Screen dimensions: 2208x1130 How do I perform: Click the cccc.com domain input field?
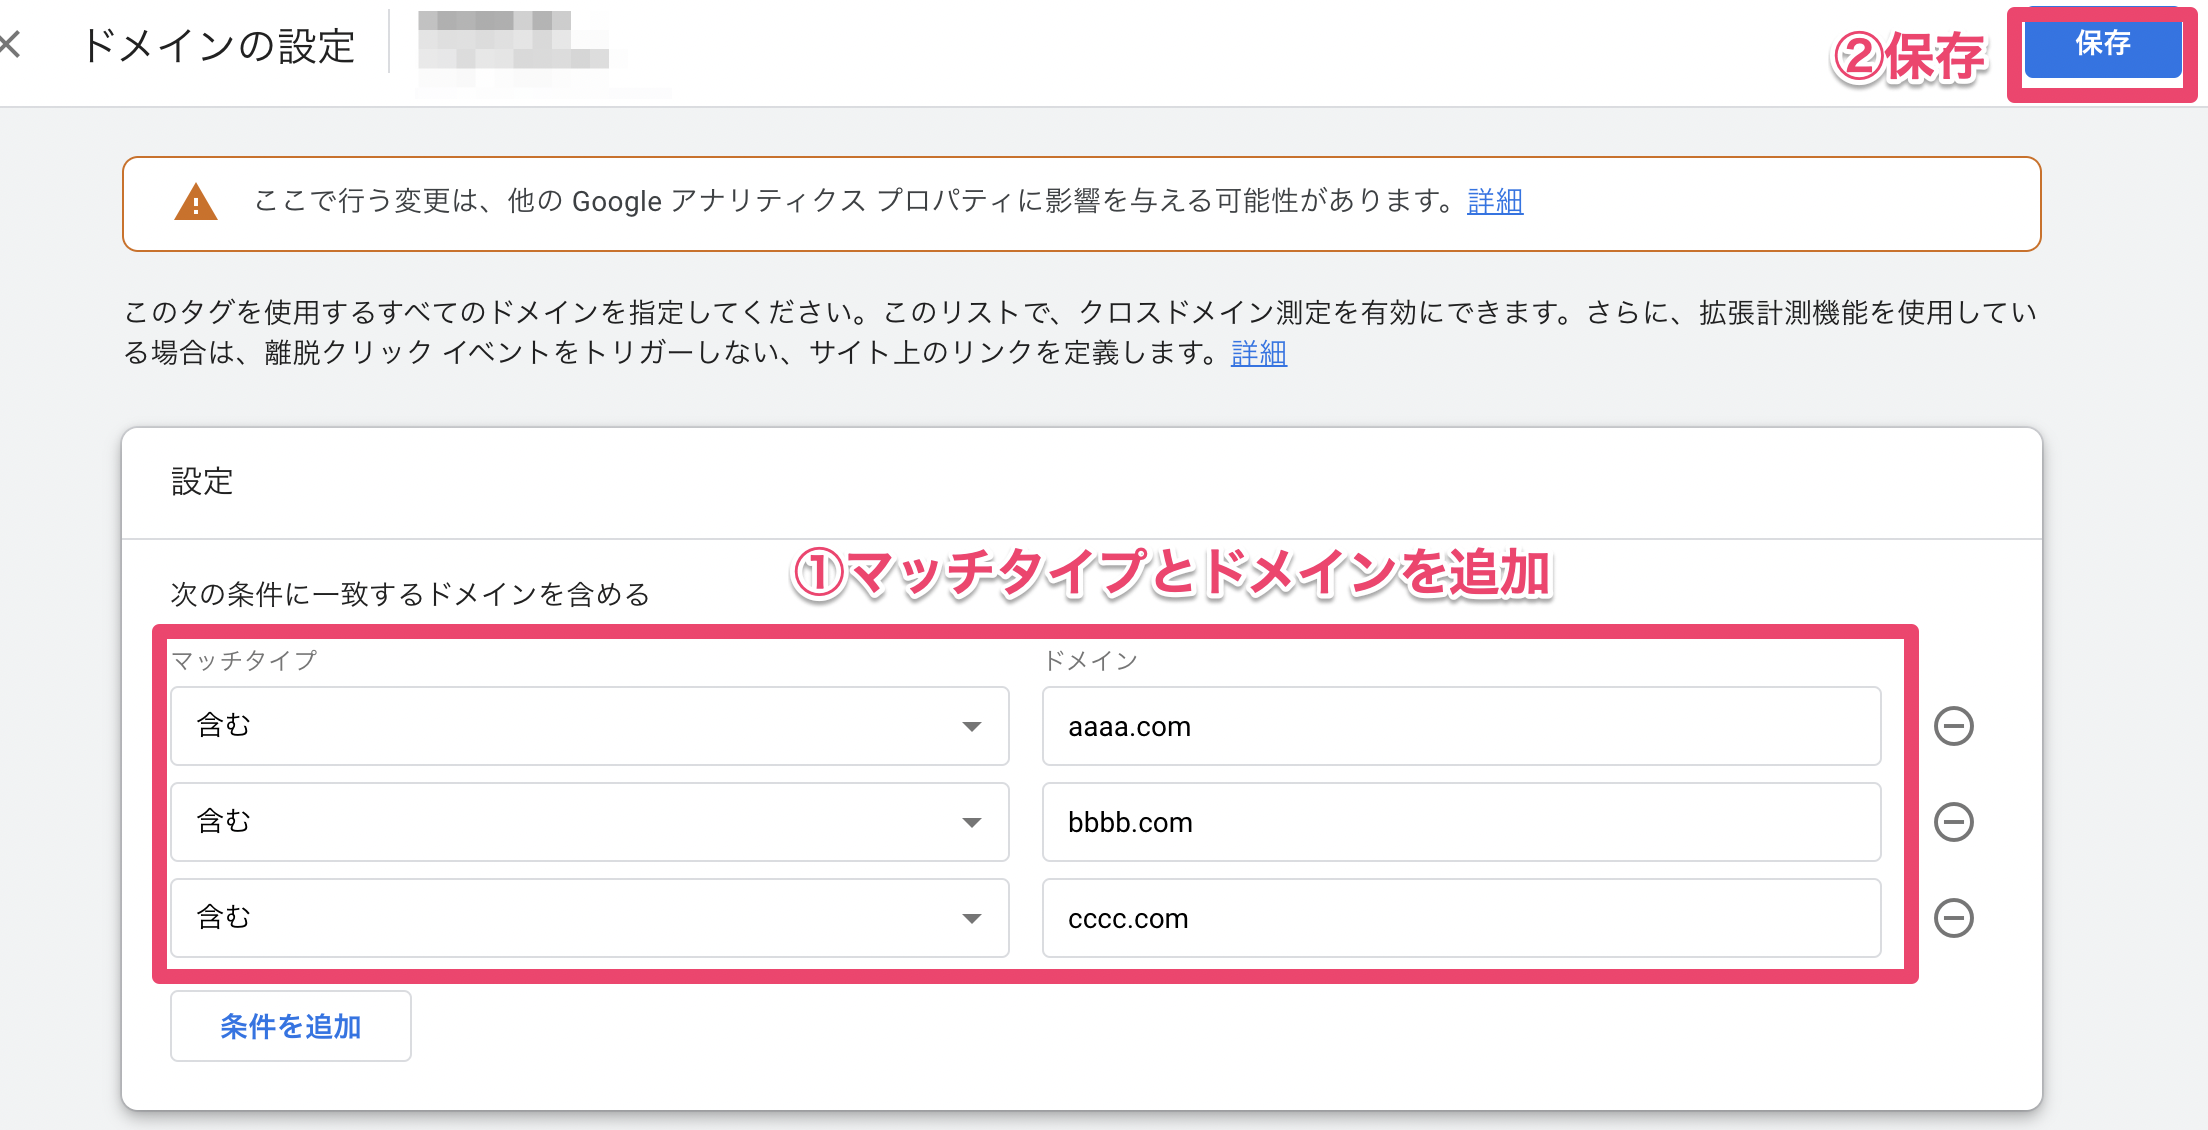pyautogui.click(x=1460, y=918)
